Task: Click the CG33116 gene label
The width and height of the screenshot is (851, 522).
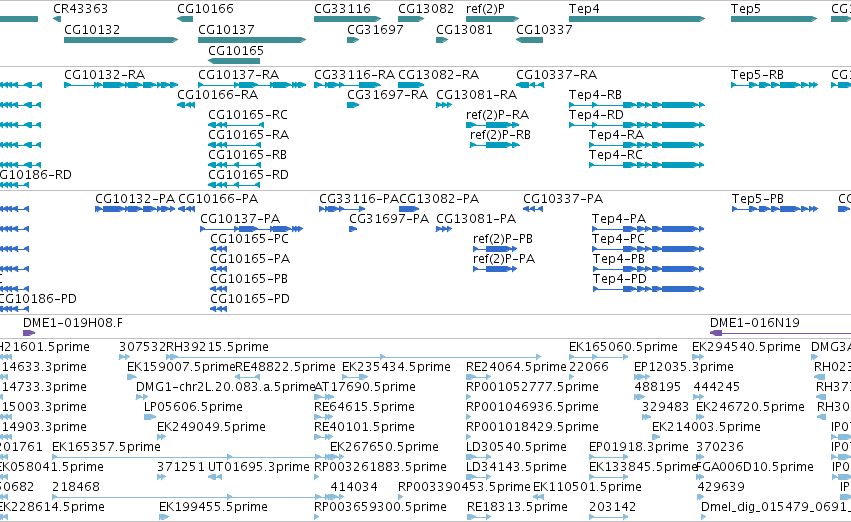Action: (342, 9)
